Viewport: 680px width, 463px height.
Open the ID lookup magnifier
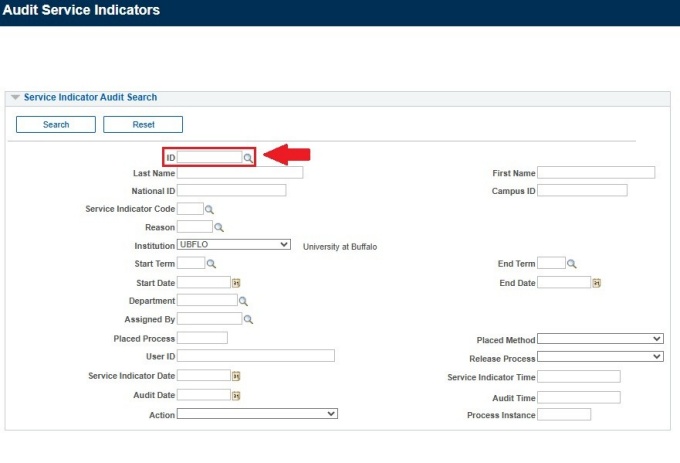click(248, 158)
